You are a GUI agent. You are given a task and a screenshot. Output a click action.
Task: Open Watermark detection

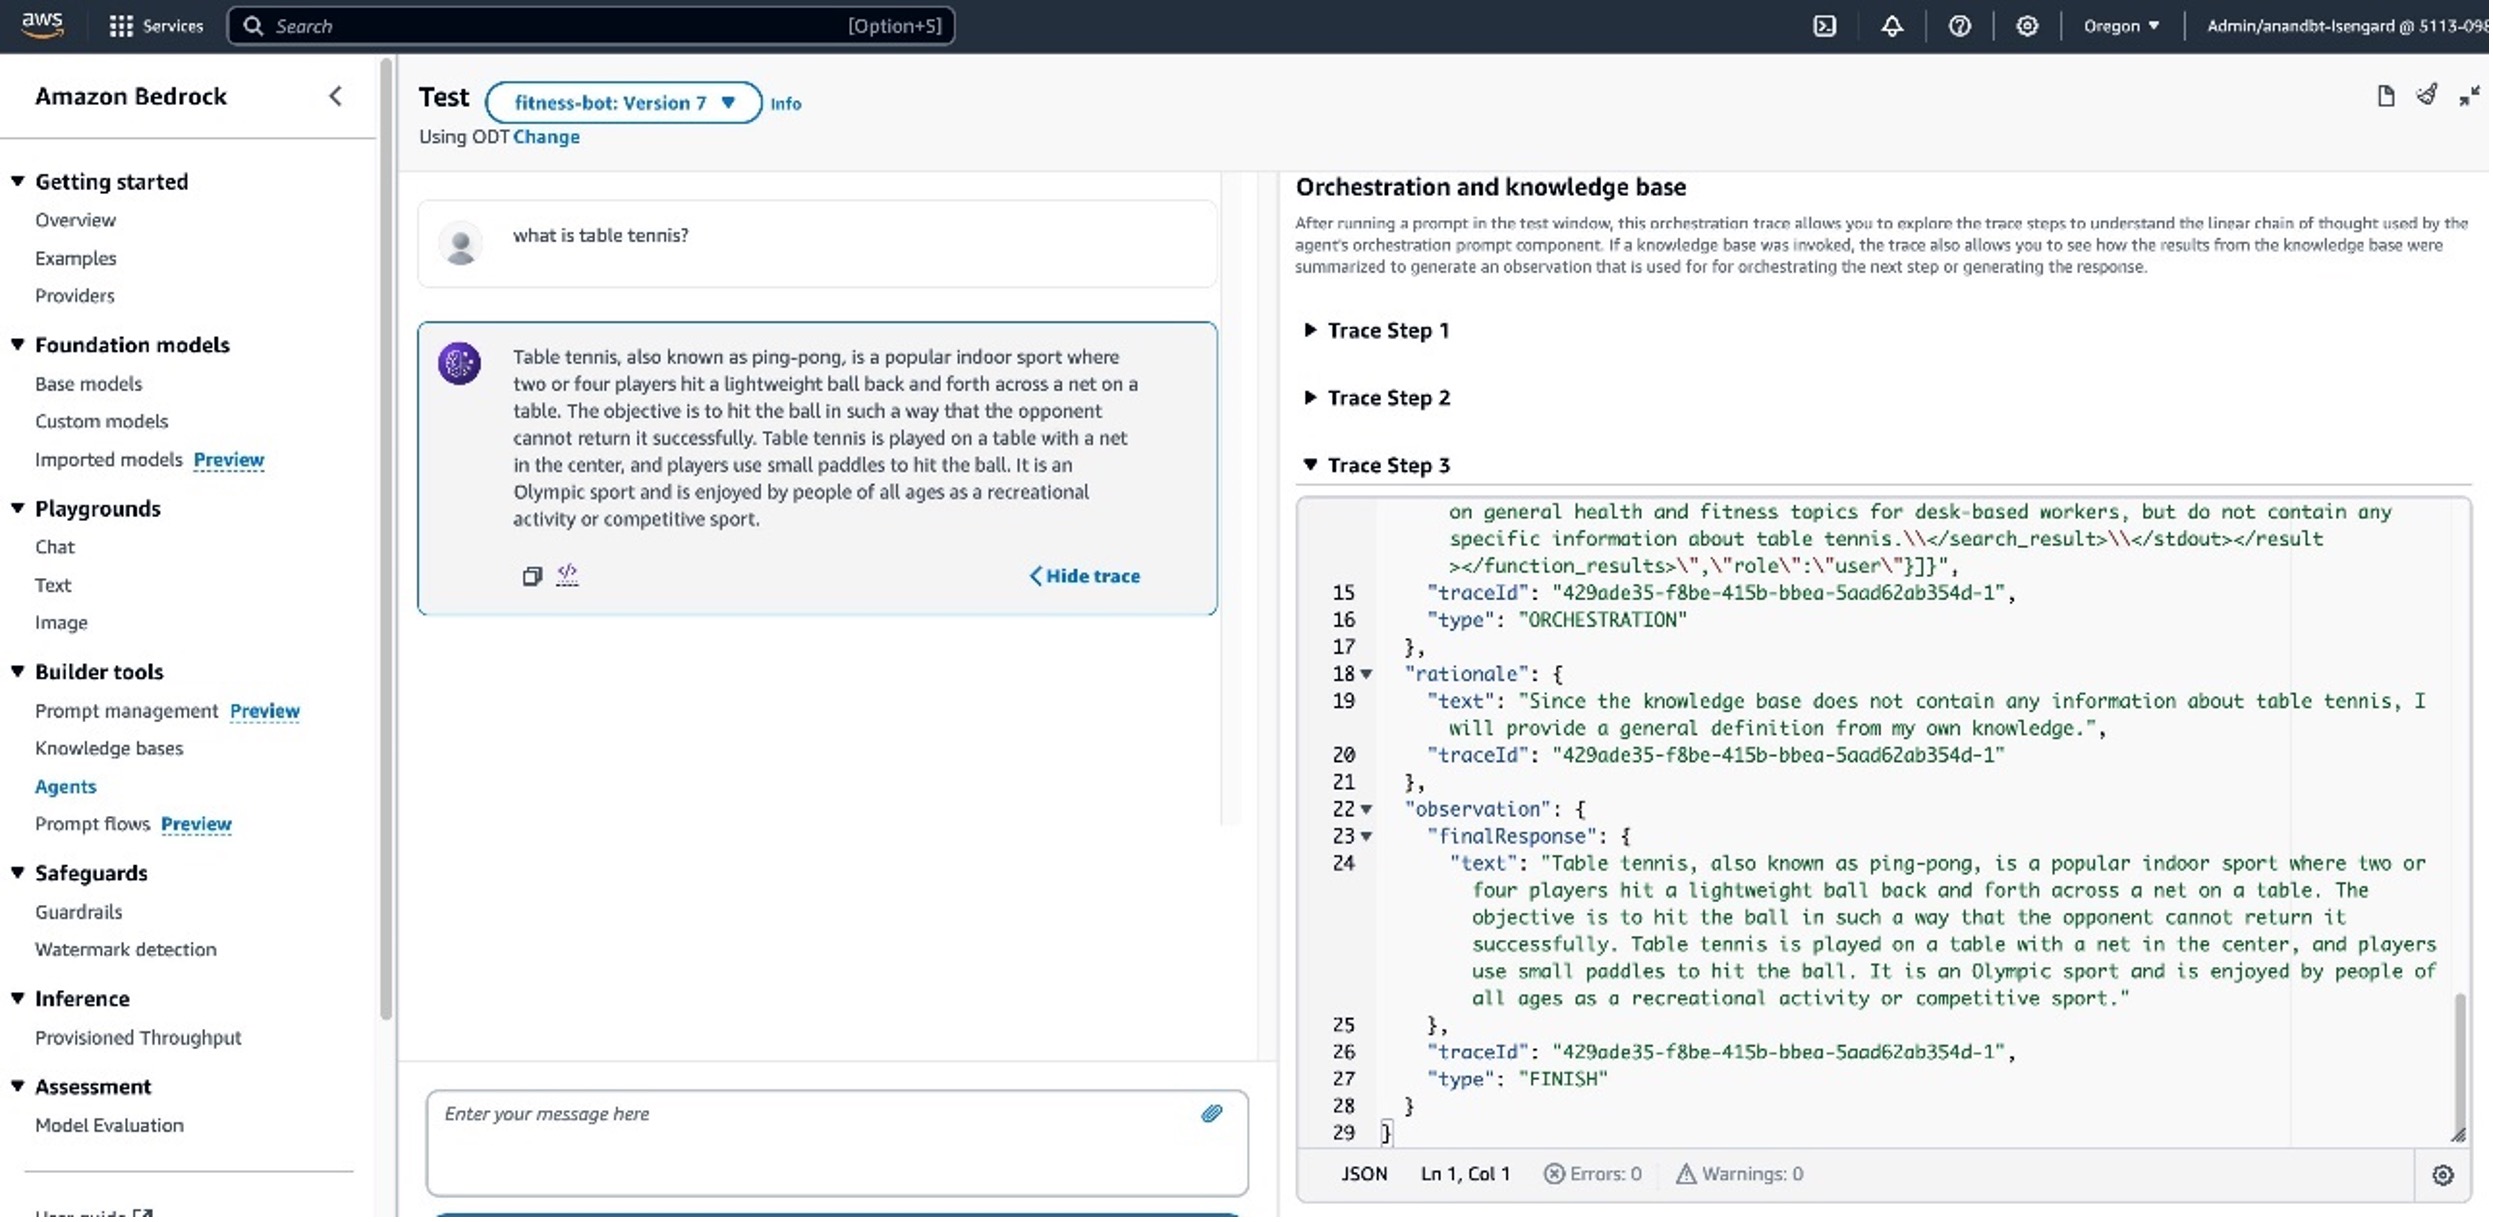[125, 951]
